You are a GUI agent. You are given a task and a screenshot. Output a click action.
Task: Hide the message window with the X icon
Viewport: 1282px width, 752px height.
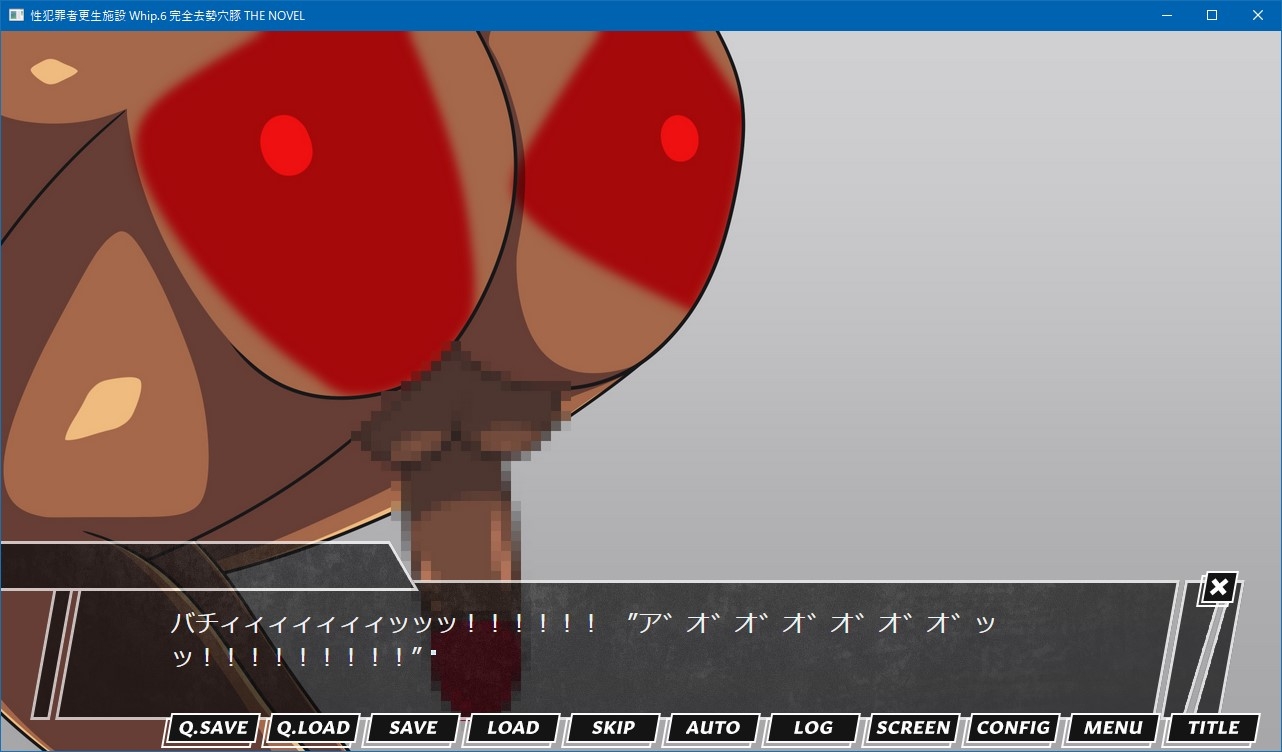[x=1218, y=588]
